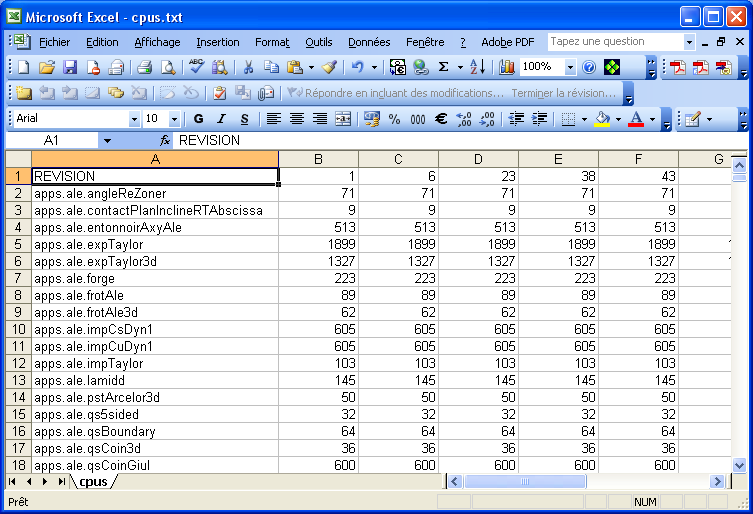Apply red Font Color A
Image resolution: width=753 pixels, height=514 pixels.
636,119
